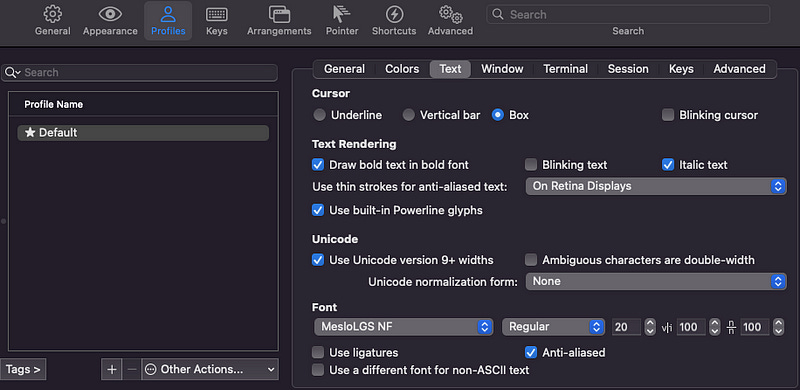The image size is (800, 390).
Task: Click the font size 20 field
Action: point(627,327)
